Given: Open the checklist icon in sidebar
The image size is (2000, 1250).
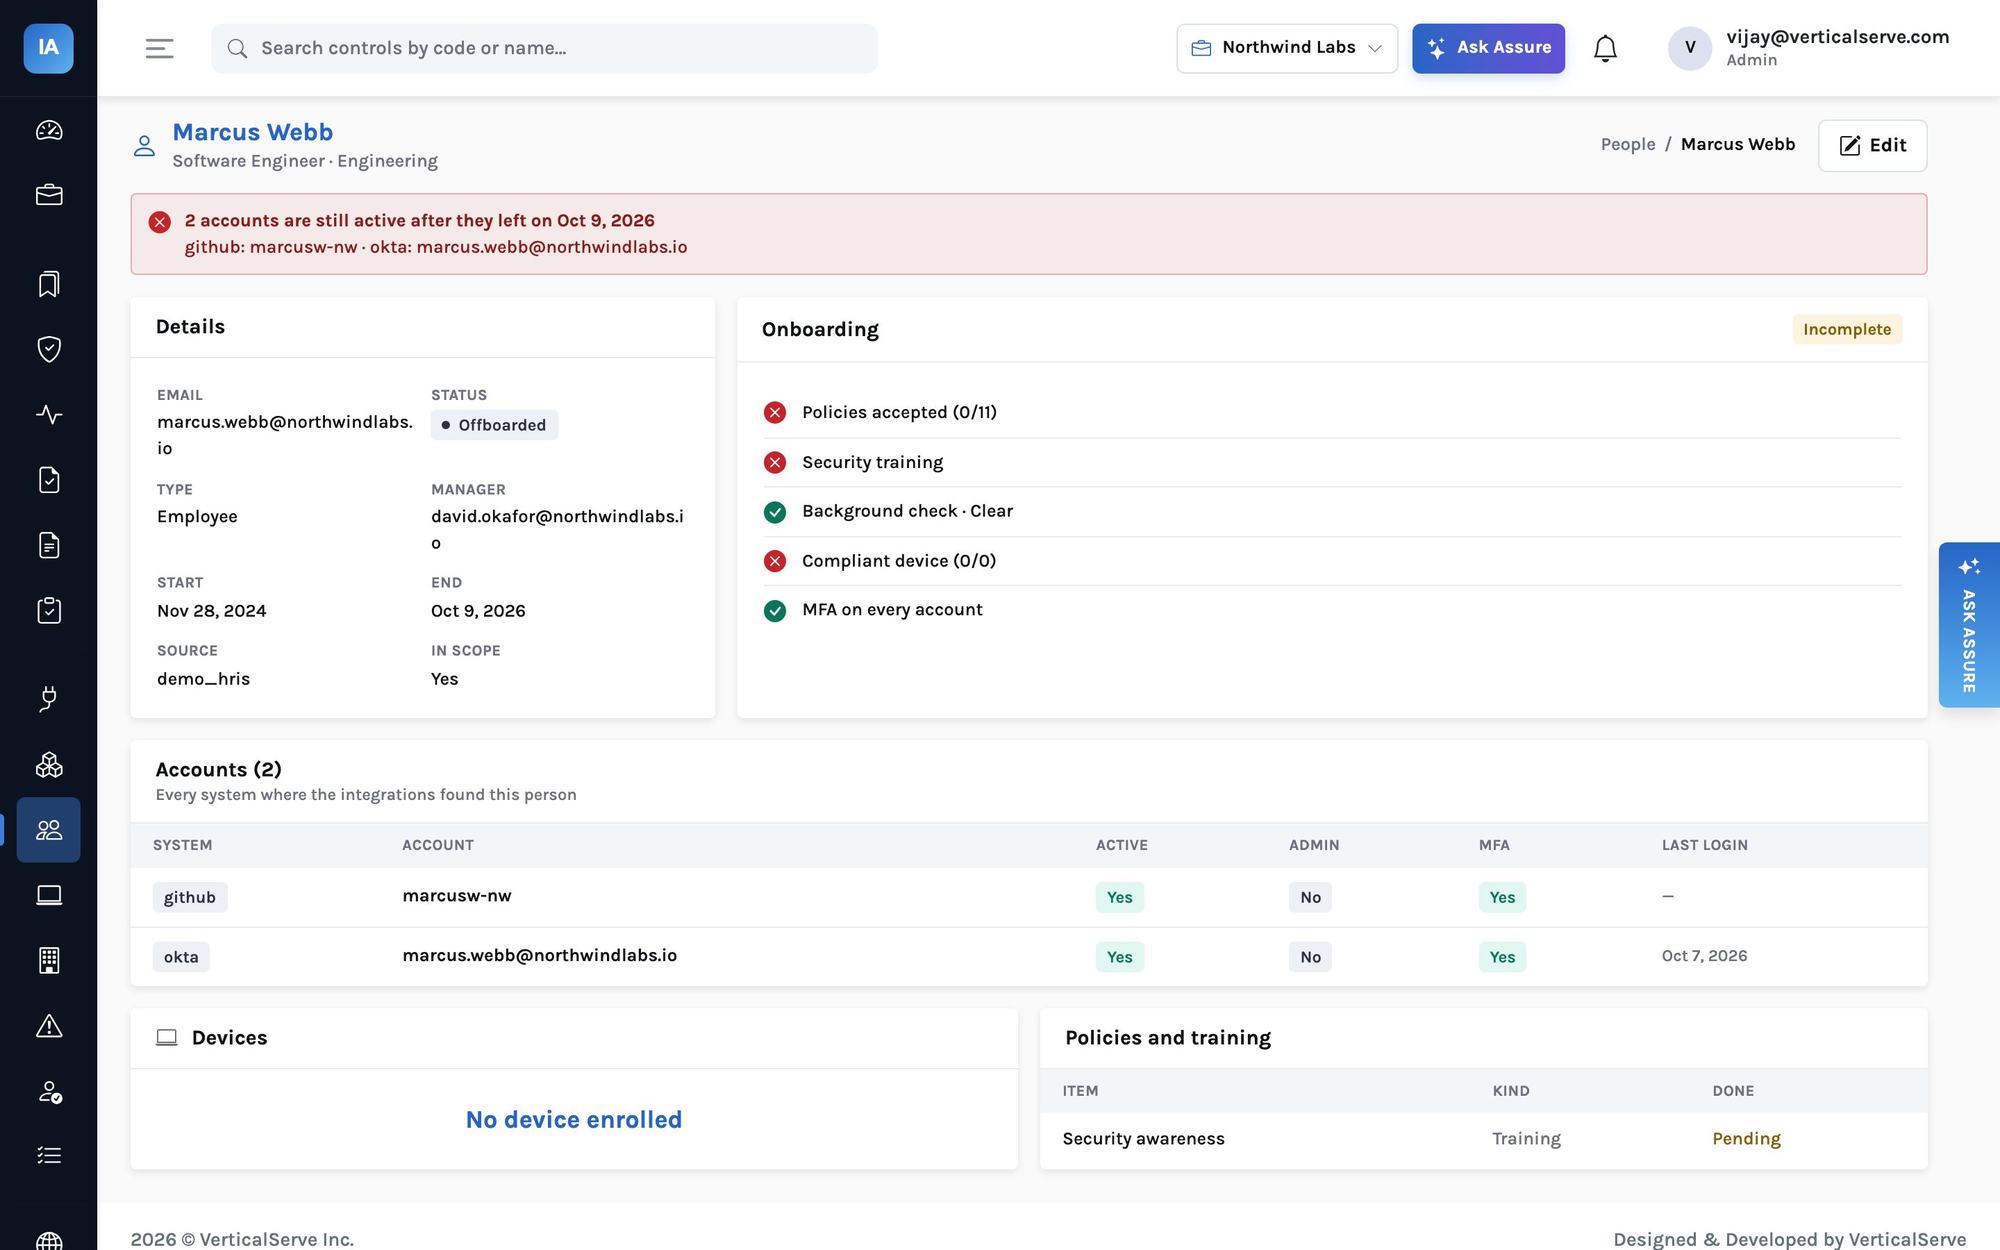Looking at the screenshot, I should tap(49, 1156).
